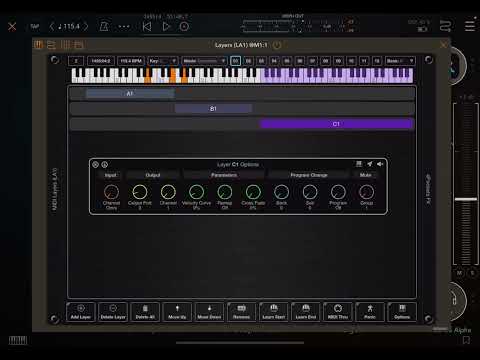Viewport: 480px width, 360px height.
Task: Adjust the mixer volume fader on the right
Action: [466, 199]
